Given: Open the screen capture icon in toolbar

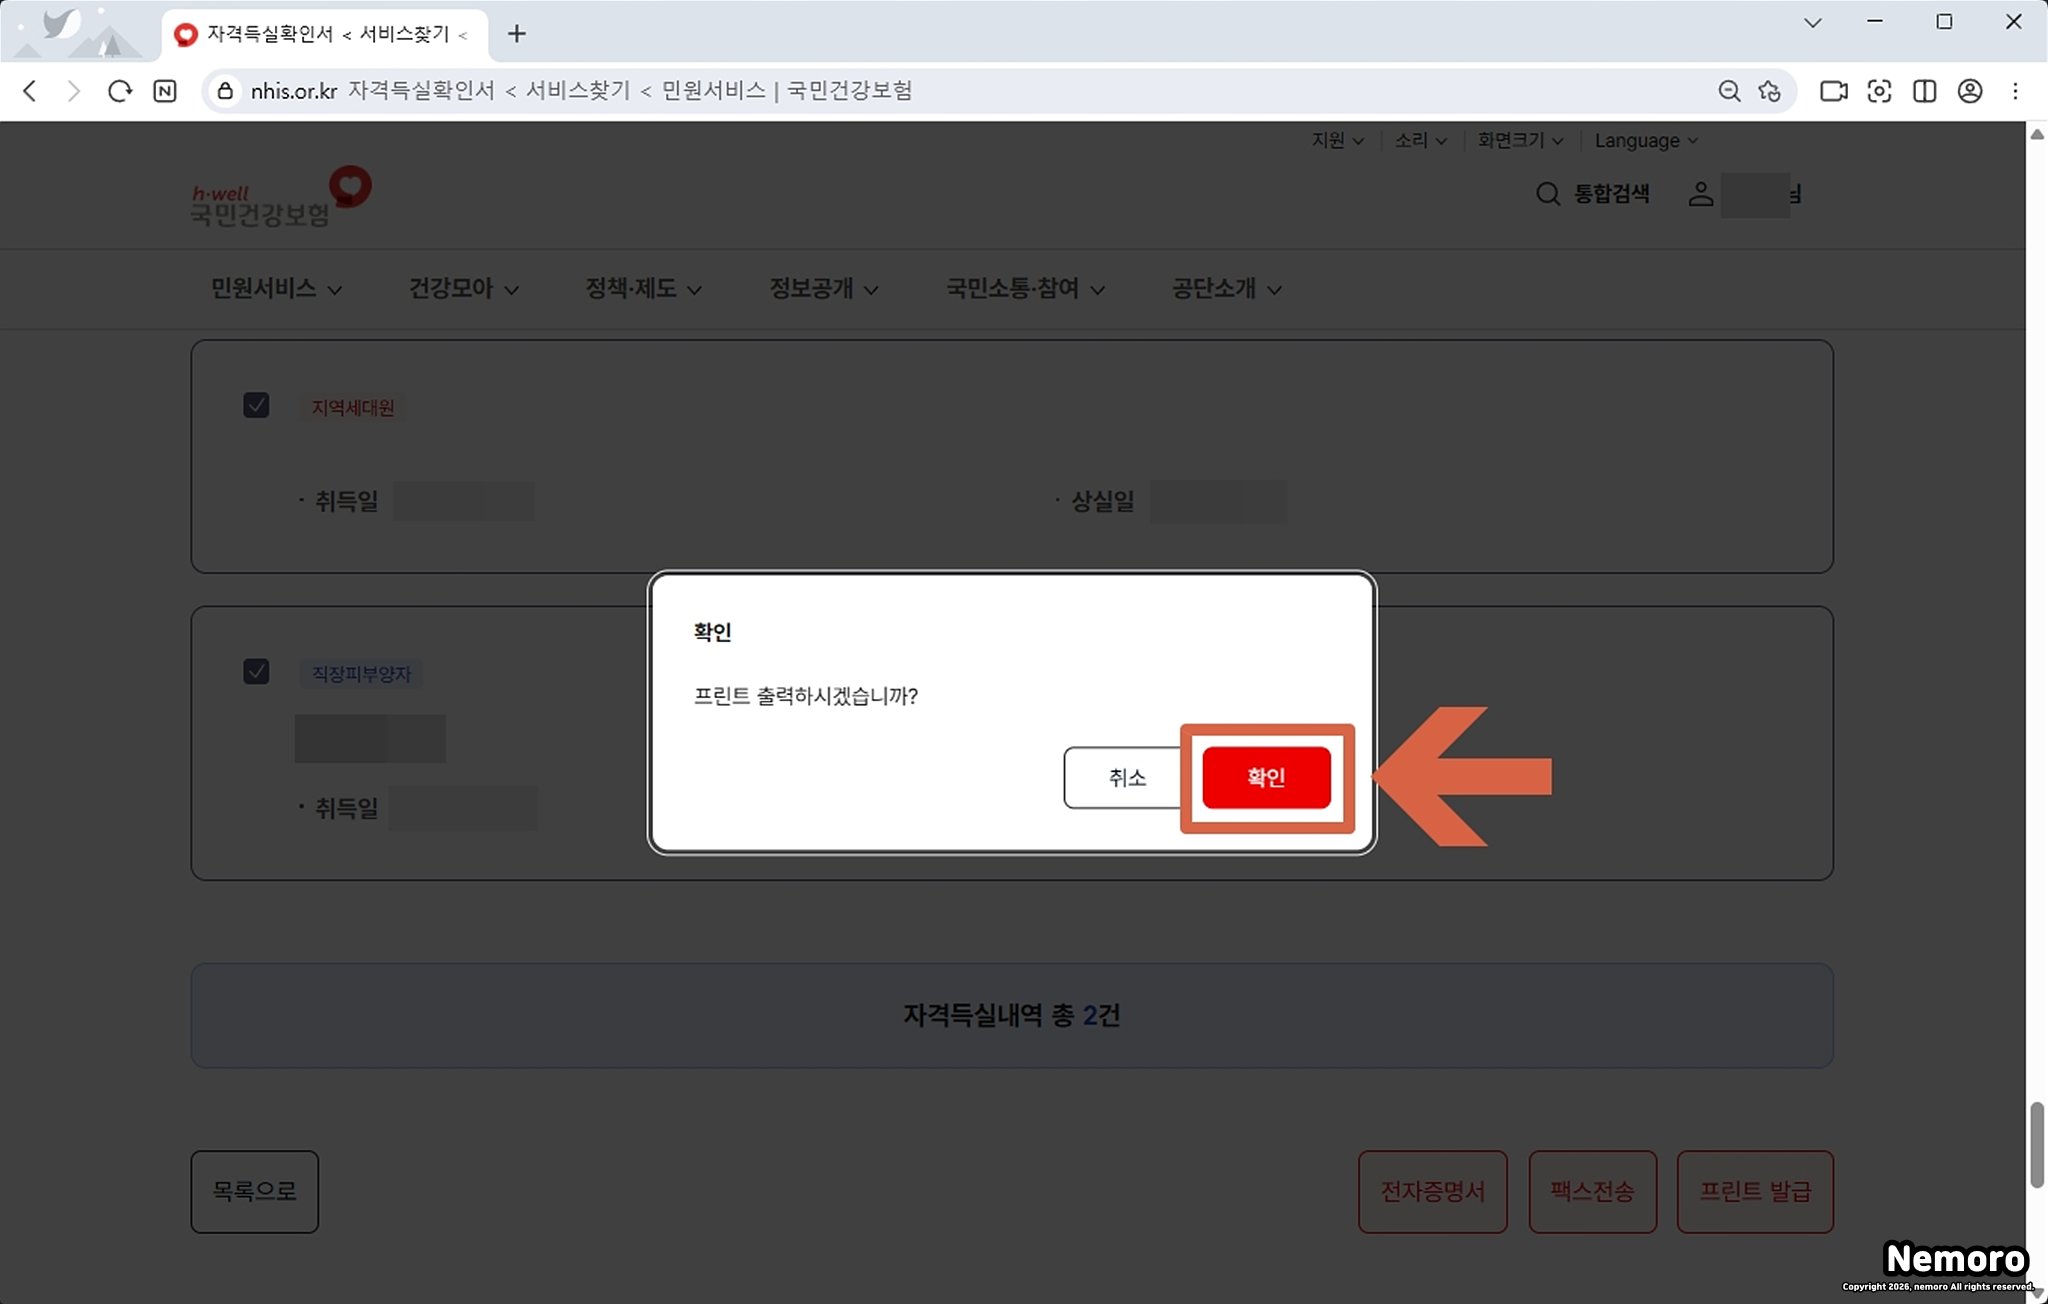Looking at the screenshot, I should click(x=1879, y=91).
